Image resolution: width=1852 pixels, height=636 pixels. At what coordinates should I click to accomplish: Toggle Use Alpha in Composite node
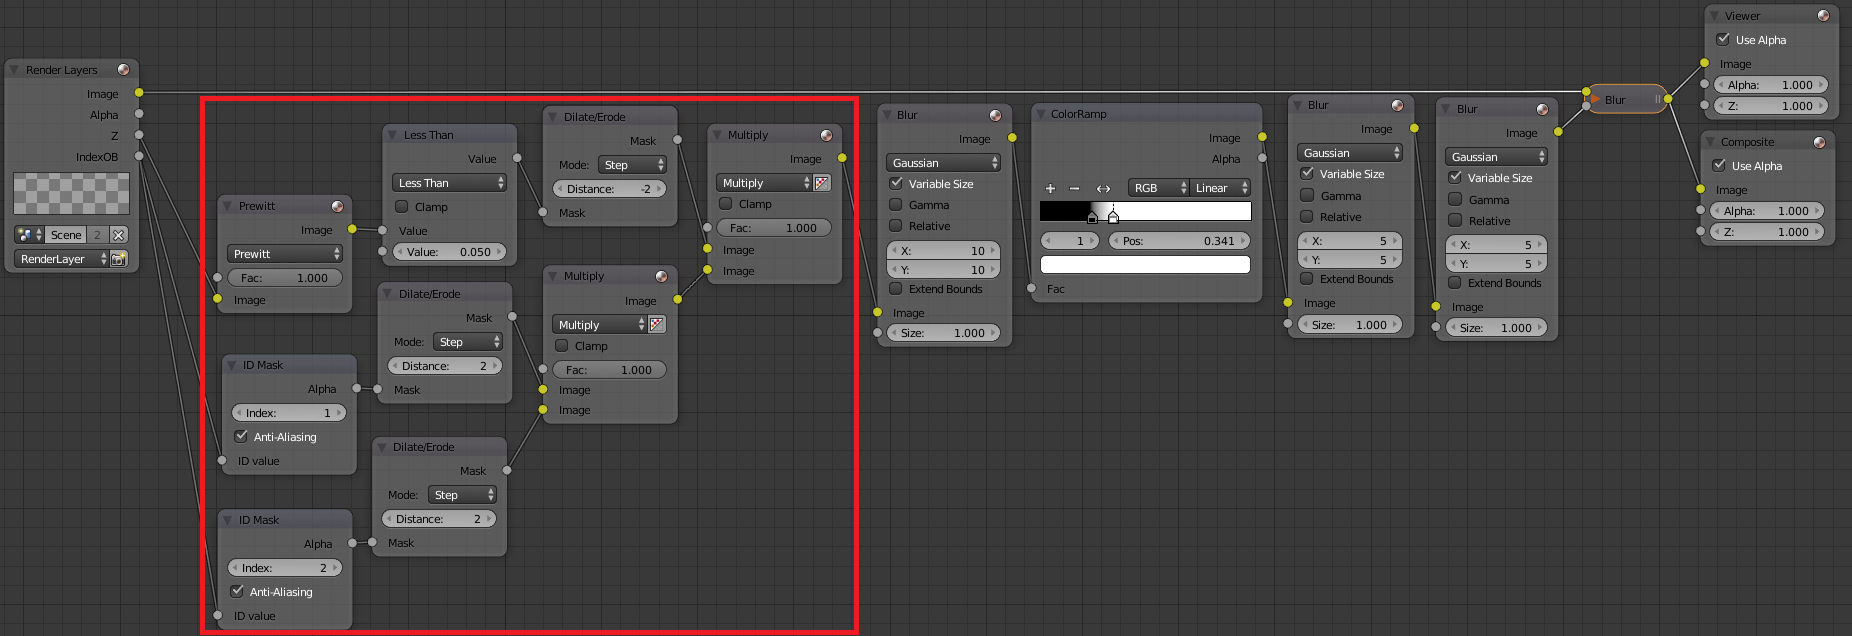(1719, 165)
